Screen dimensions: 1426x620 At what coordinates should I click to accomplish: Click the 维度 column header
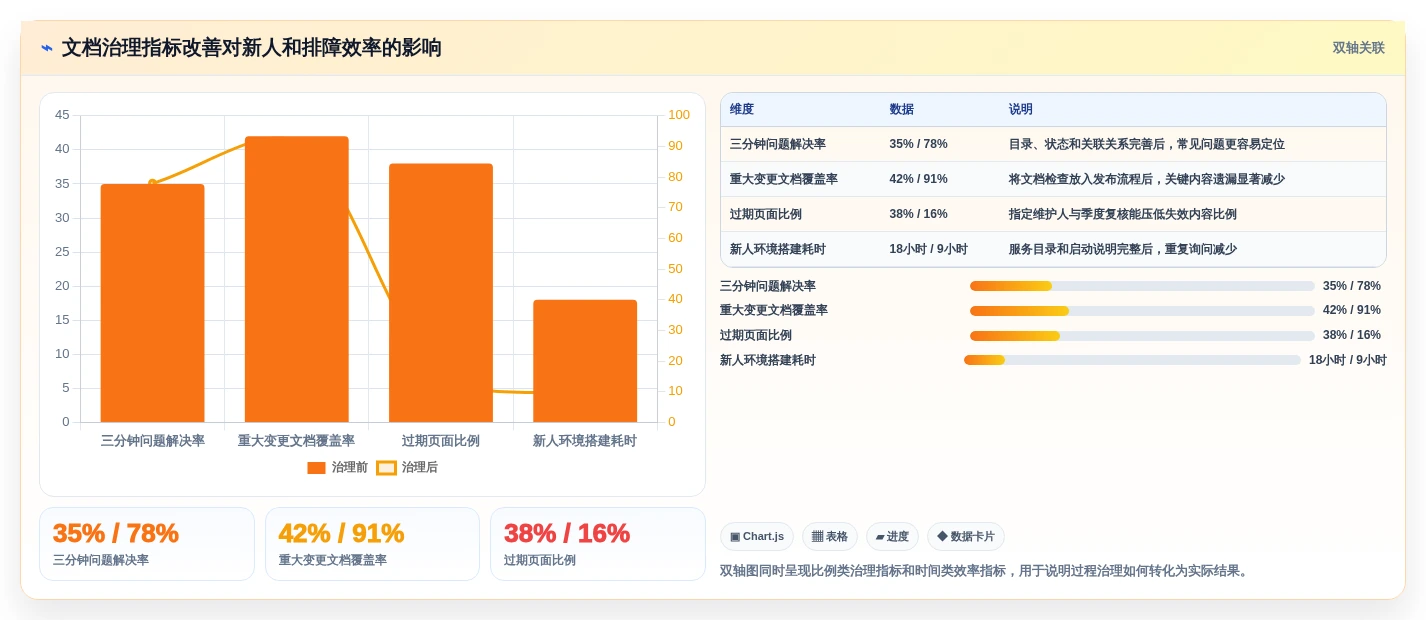click(x=742, y=109)
